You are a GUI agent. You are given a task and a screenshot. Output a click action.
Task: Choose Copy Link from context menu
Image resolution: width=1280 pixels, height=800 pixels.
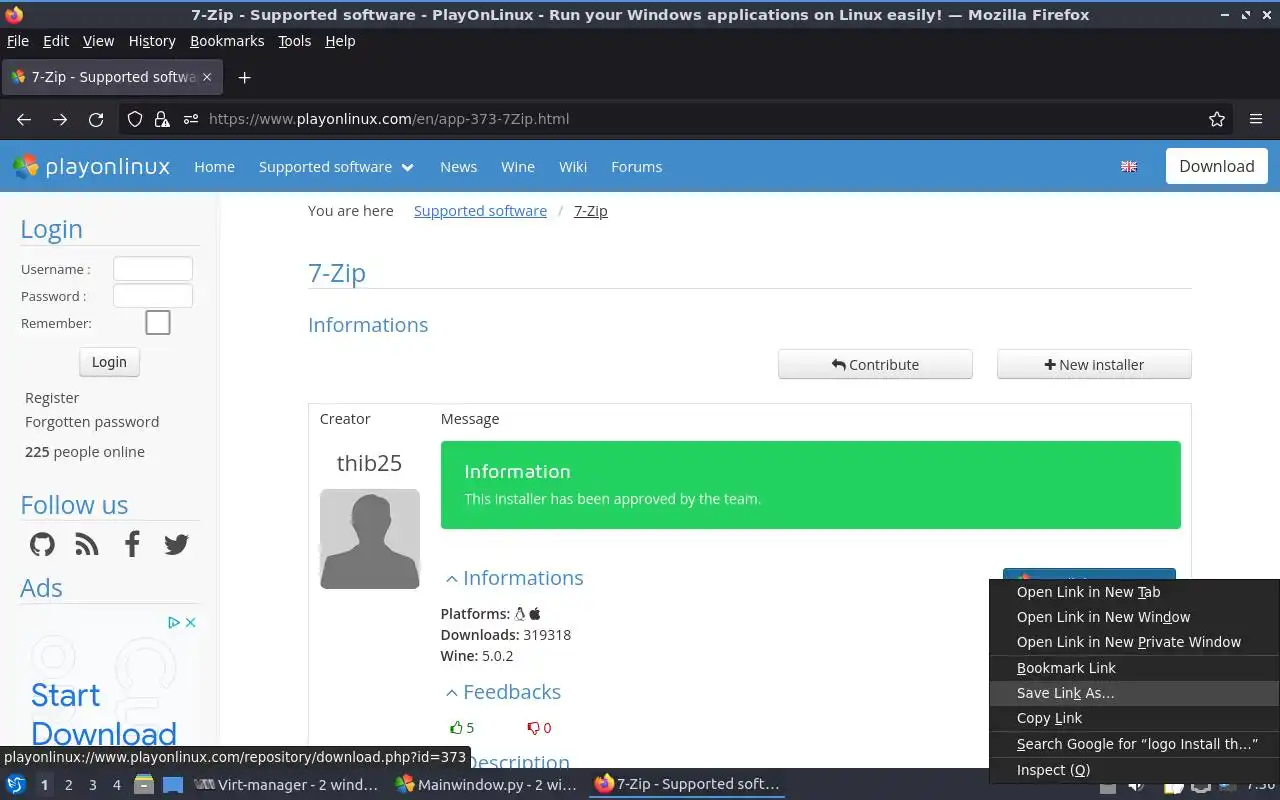[1134, 718]
